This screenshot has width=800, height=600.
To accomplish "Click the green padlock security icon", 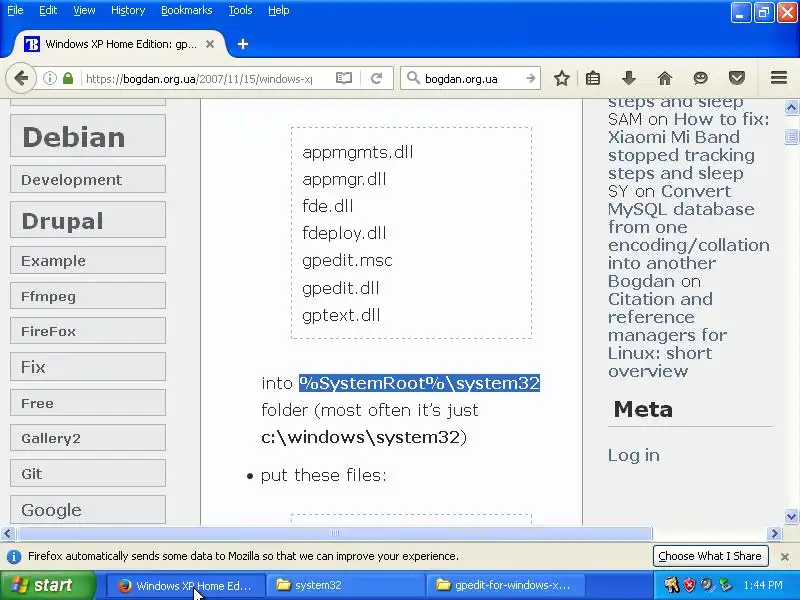I will 68,79.
